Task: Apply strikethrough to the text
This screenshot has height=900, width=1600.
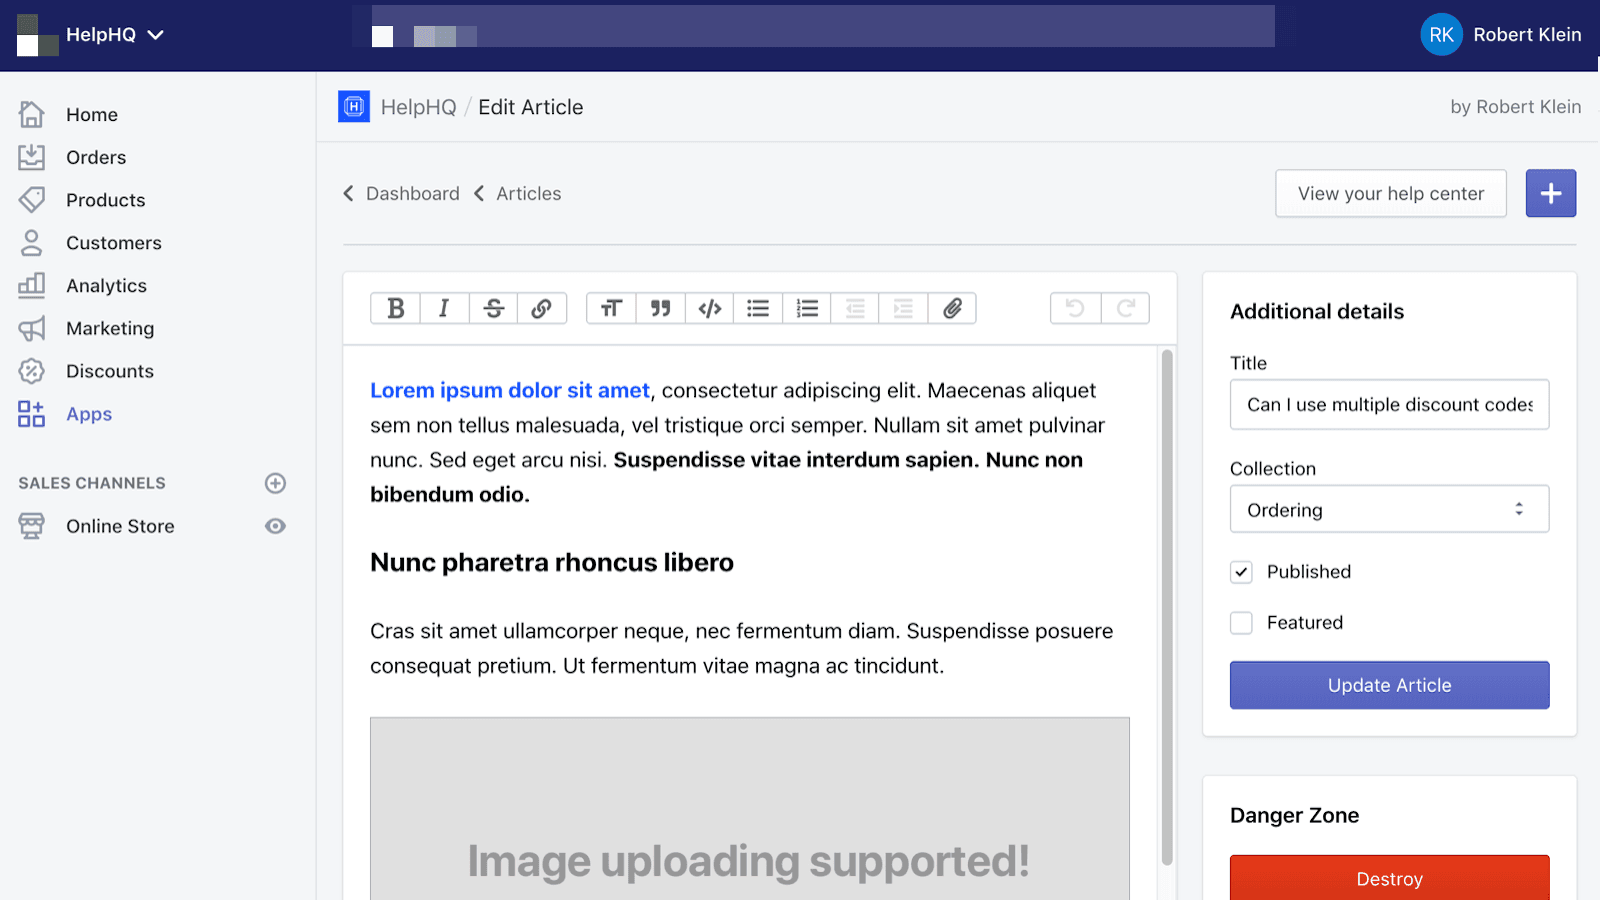Action: 493,308
